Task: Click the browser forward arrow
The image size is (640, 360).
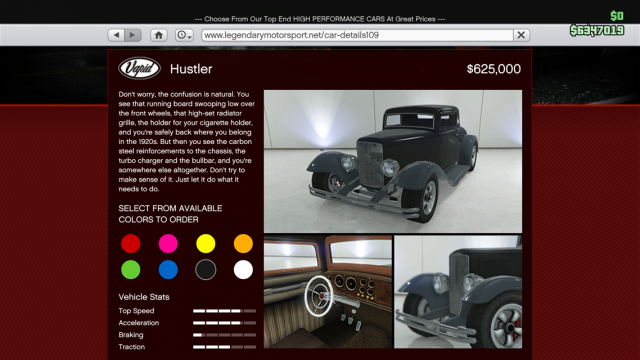Action: coord(133,35)
